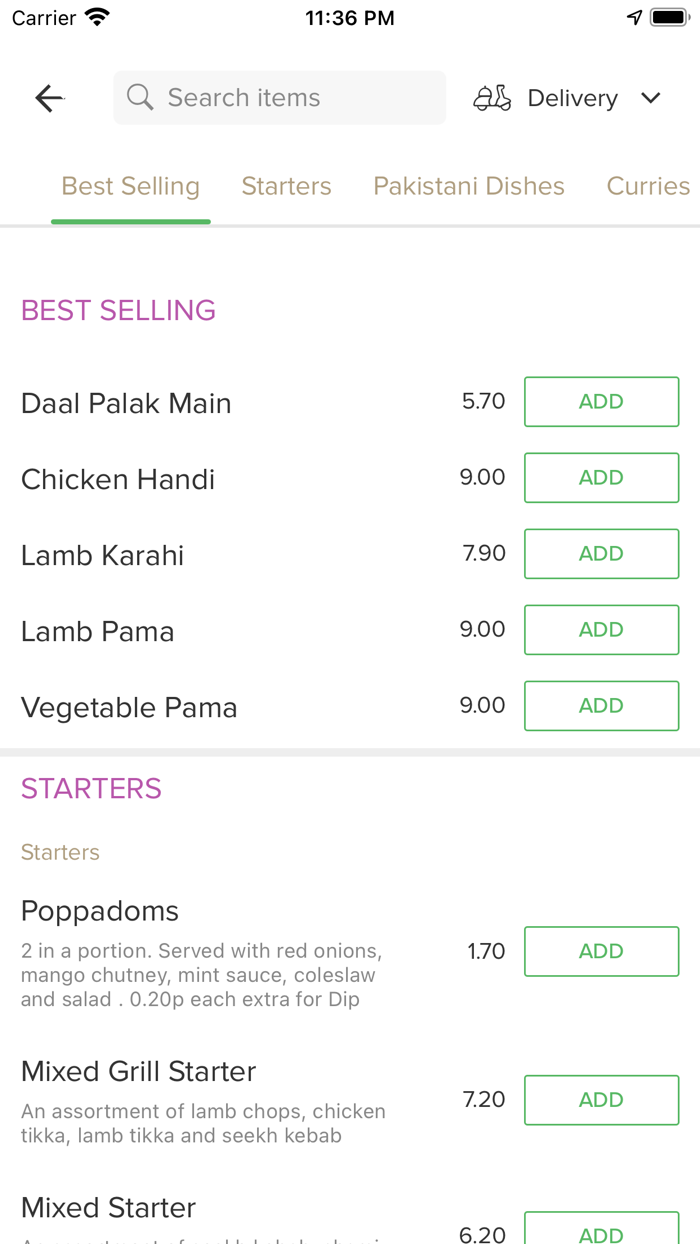Tap the search magnifier icon

click(140, 98)
